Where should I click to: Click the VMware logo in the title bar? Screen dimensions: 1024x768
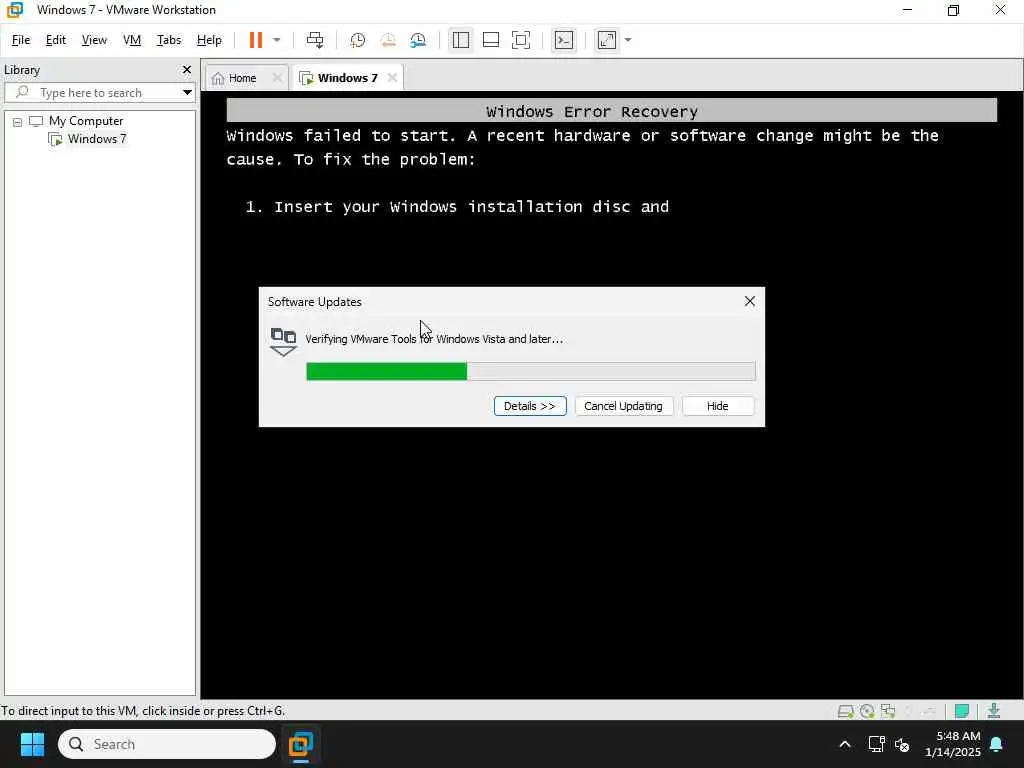tap(14, 10)
